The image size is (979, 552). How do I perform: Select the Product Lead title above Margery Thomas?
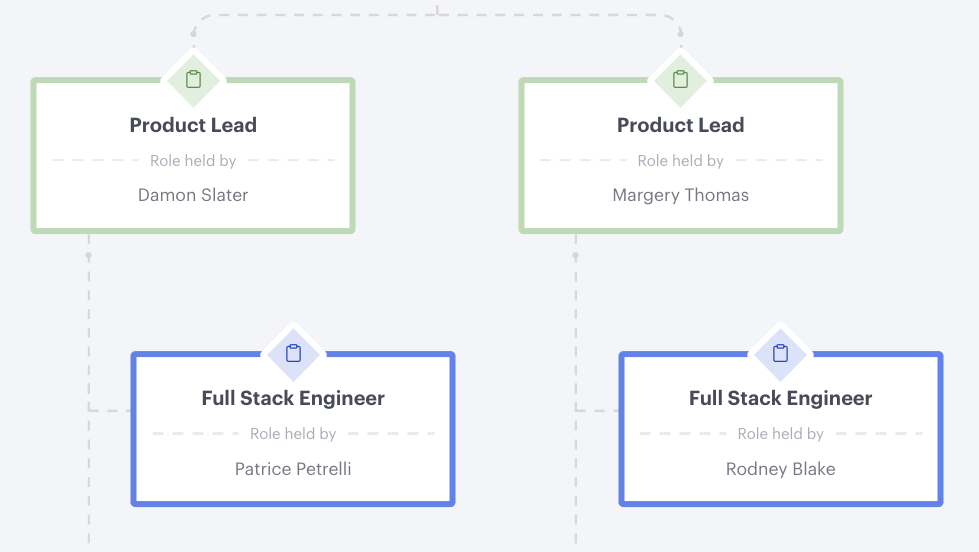point(680,125)
